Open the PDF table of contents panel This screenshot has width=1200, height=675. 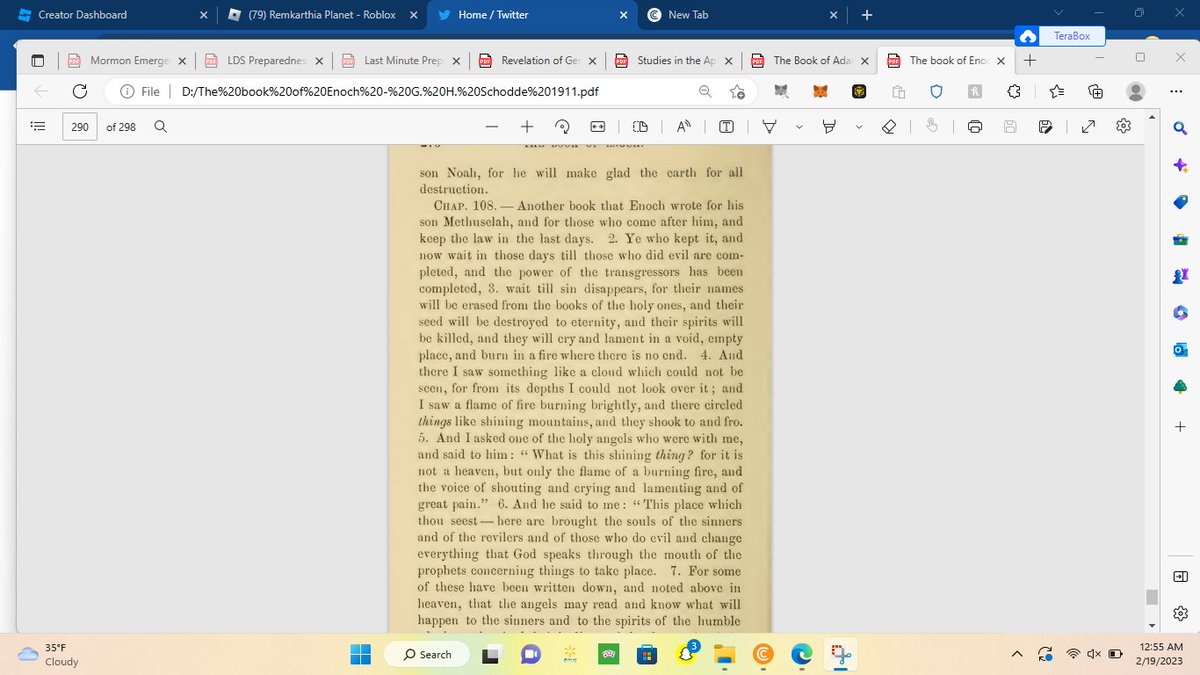(x=38, y=127)
